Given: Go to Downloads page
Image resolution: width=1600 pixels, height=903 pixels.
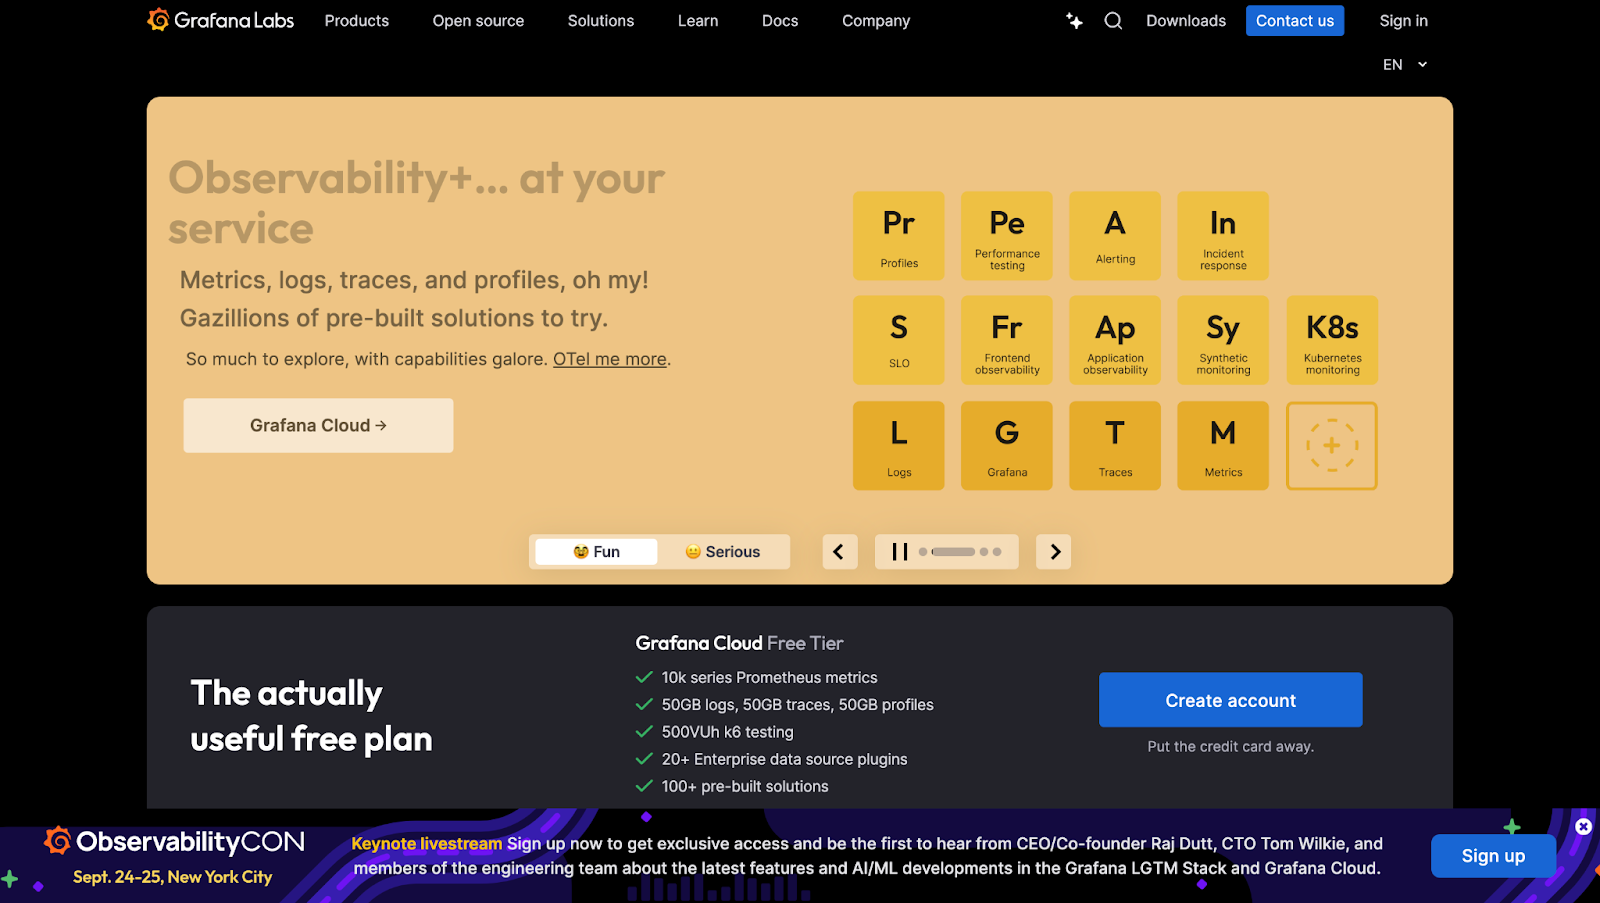Looking at the screenshot, I should (1186, 21).
